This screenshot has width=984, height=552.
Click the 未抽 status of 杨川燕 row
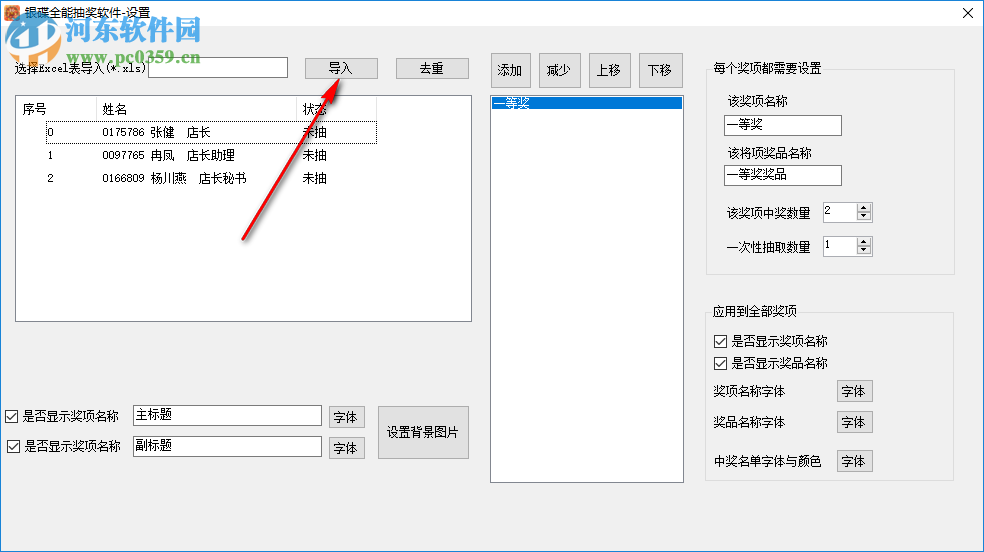pos(314,179)
